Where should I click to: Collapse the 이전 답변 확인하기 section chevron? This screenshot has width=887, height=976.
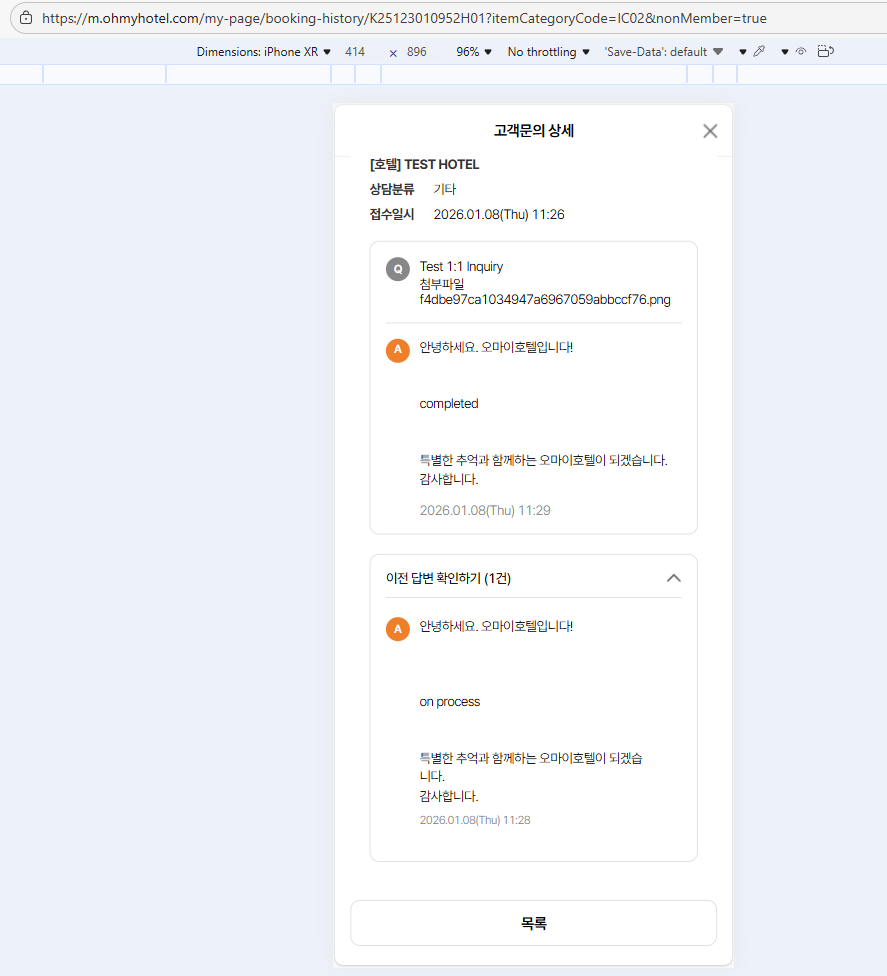point(673,578)
